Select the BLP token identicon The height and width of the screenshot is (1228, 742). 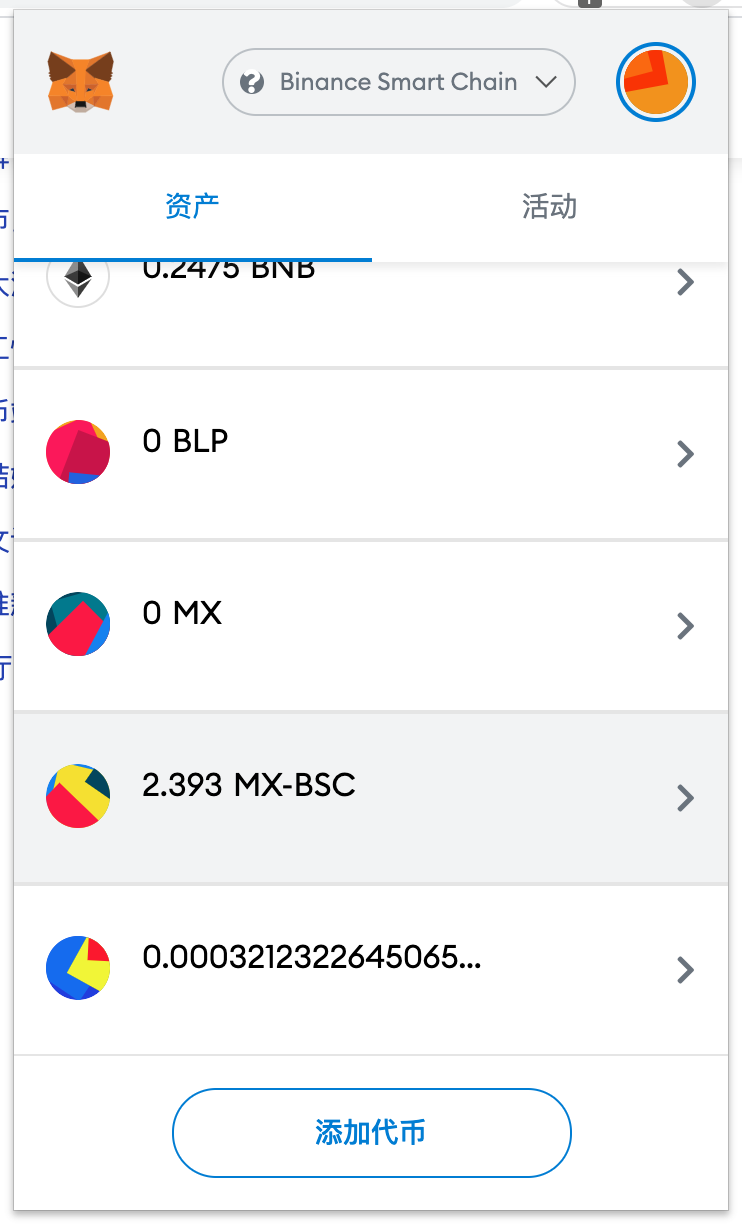click(x=78, y=453)
